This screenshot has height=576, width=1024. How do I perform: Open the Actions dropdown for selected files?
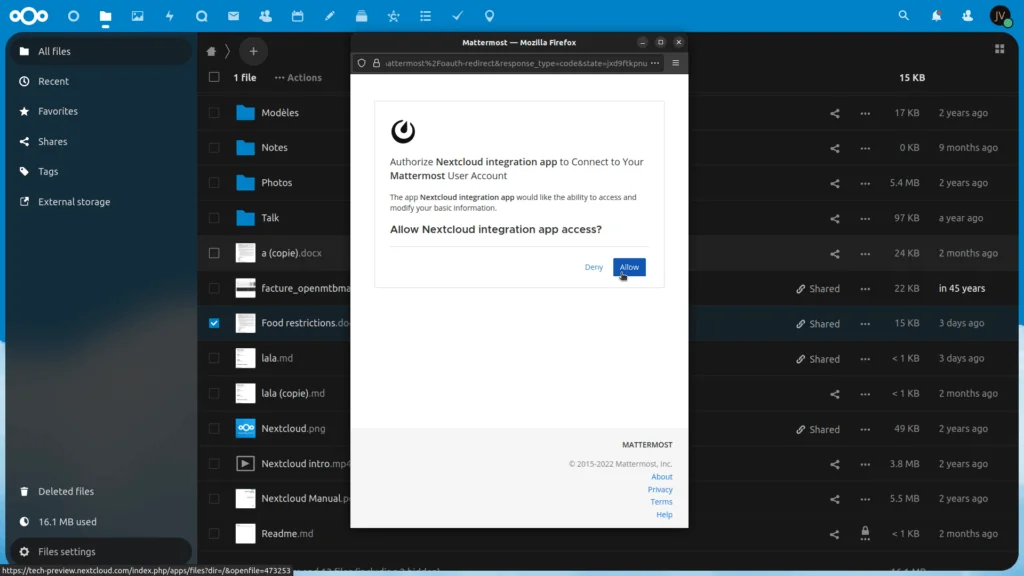298,77
